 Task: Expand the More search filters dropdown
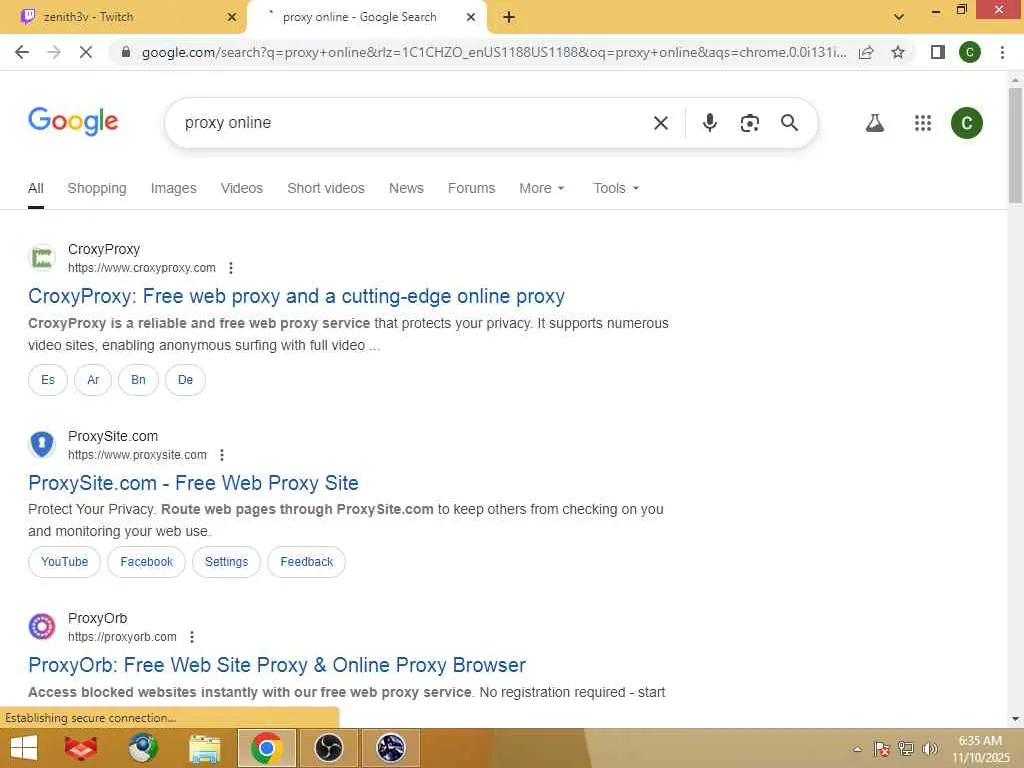[x=541, y=188]
